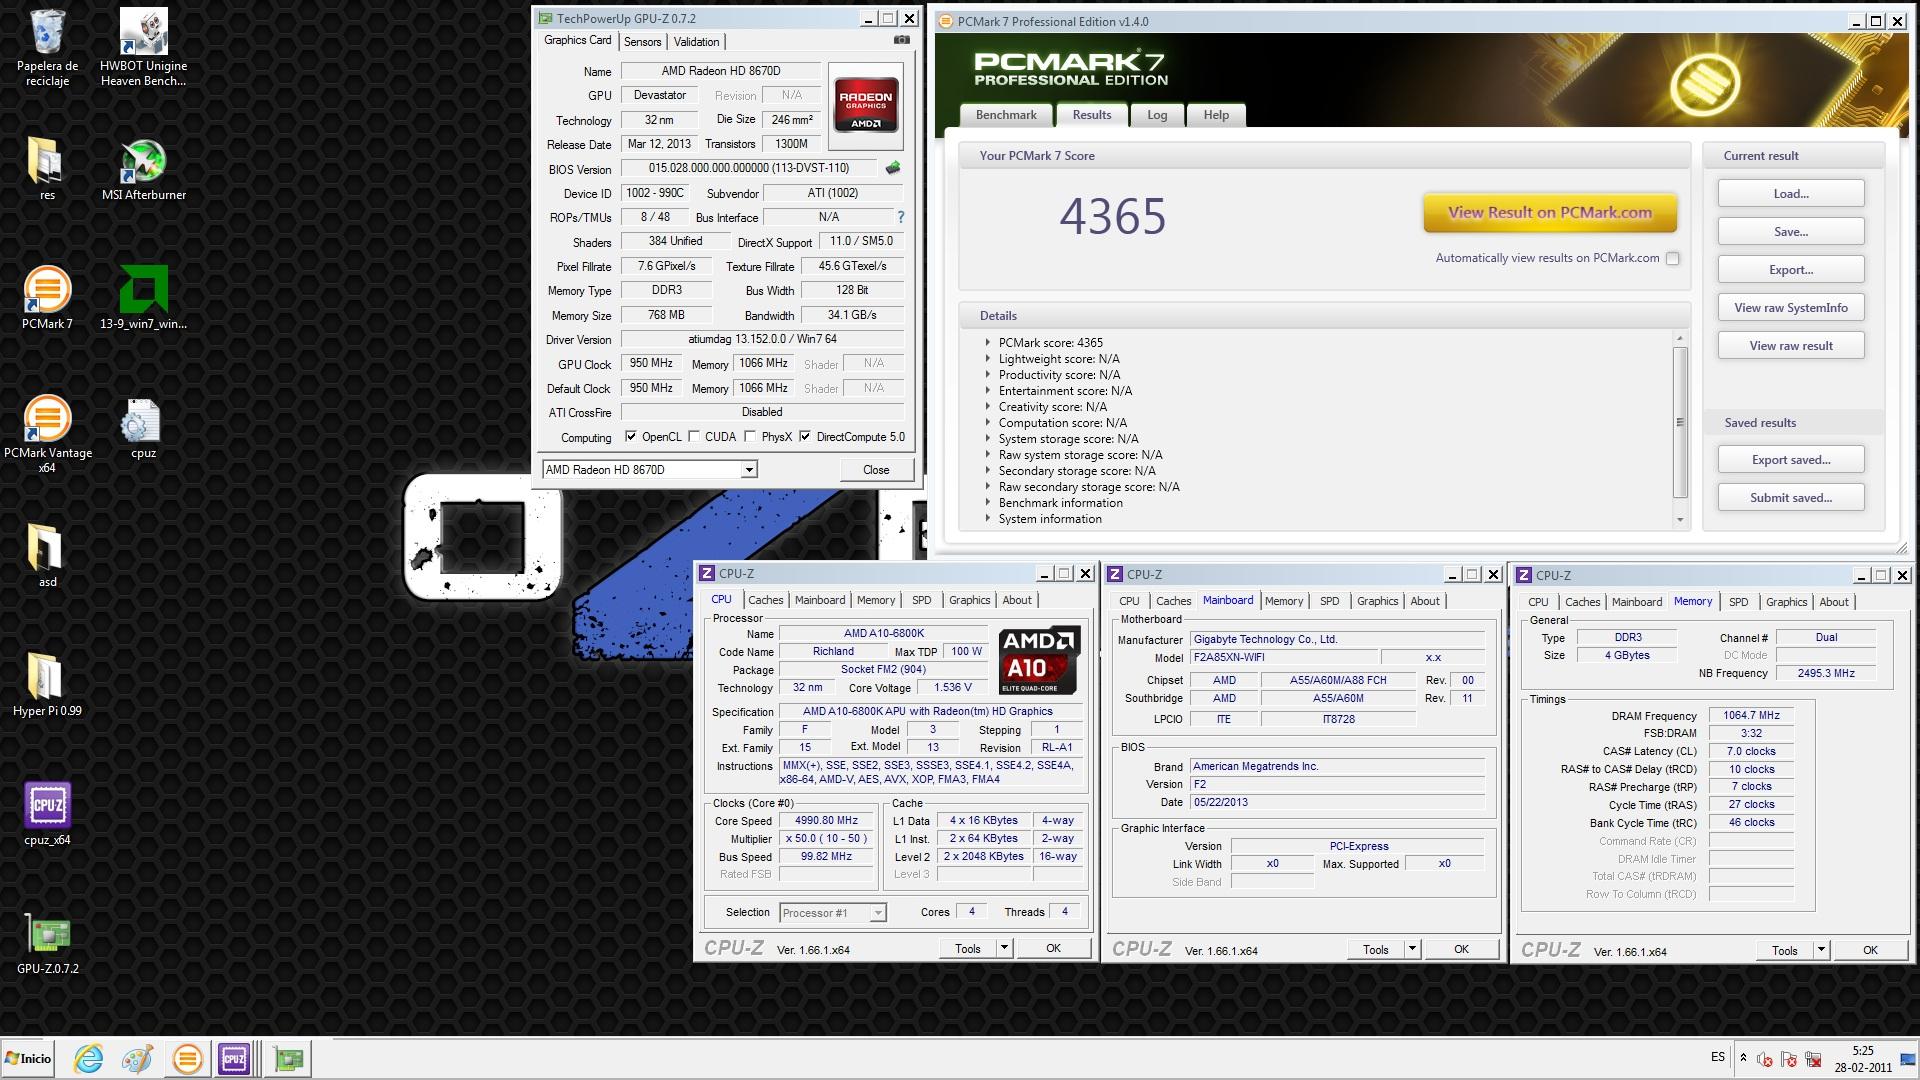Click View raw SystemInfo button
This screenshot has height=1080, width=1920.
click(x=1791, y=308)
